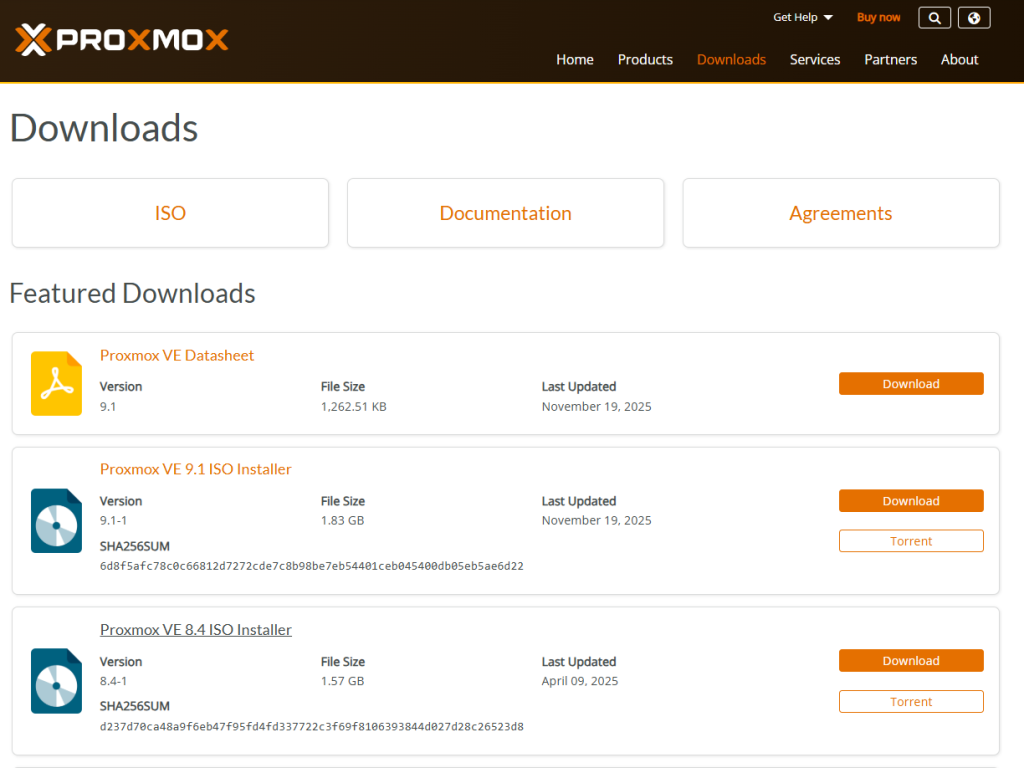1024x768 pixels.
Task: Open the search magnifier icon
Action: tap(933, 17)
